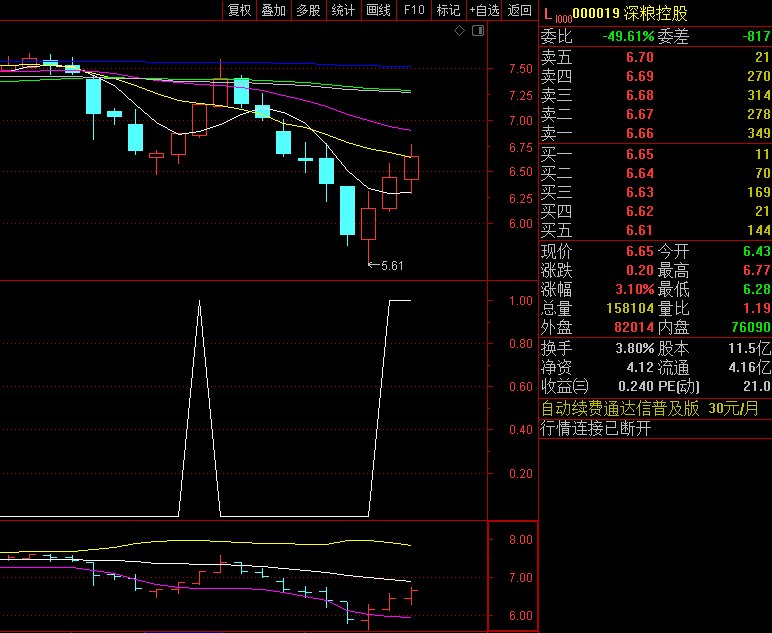Open F10 company information
This screenshot has height=633, width=772.
413,10
